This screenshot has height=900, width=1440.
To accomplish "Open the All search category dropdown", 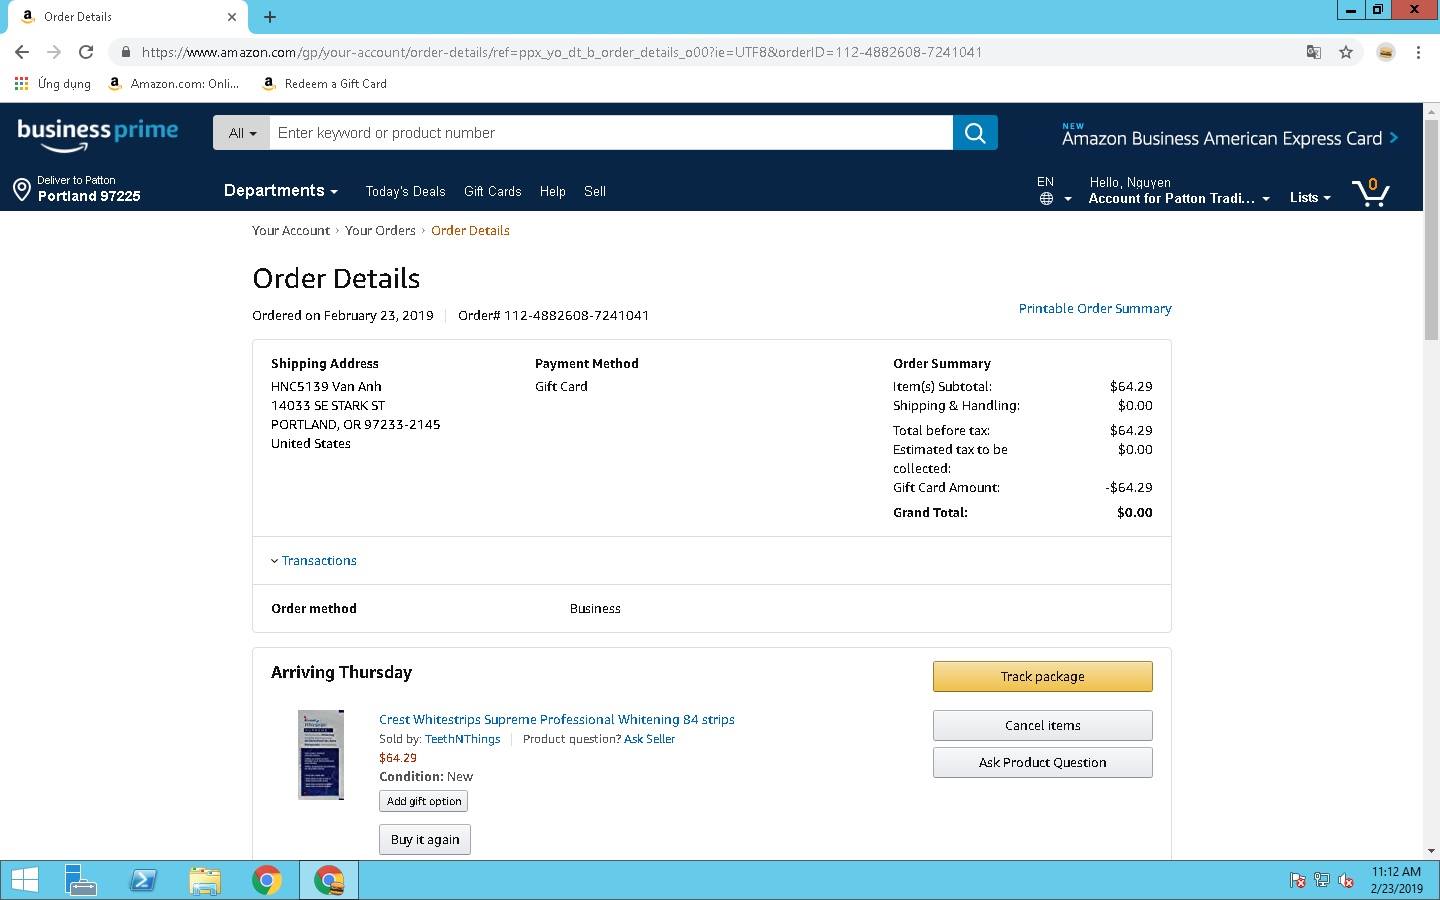I will [x=241, y=133].
